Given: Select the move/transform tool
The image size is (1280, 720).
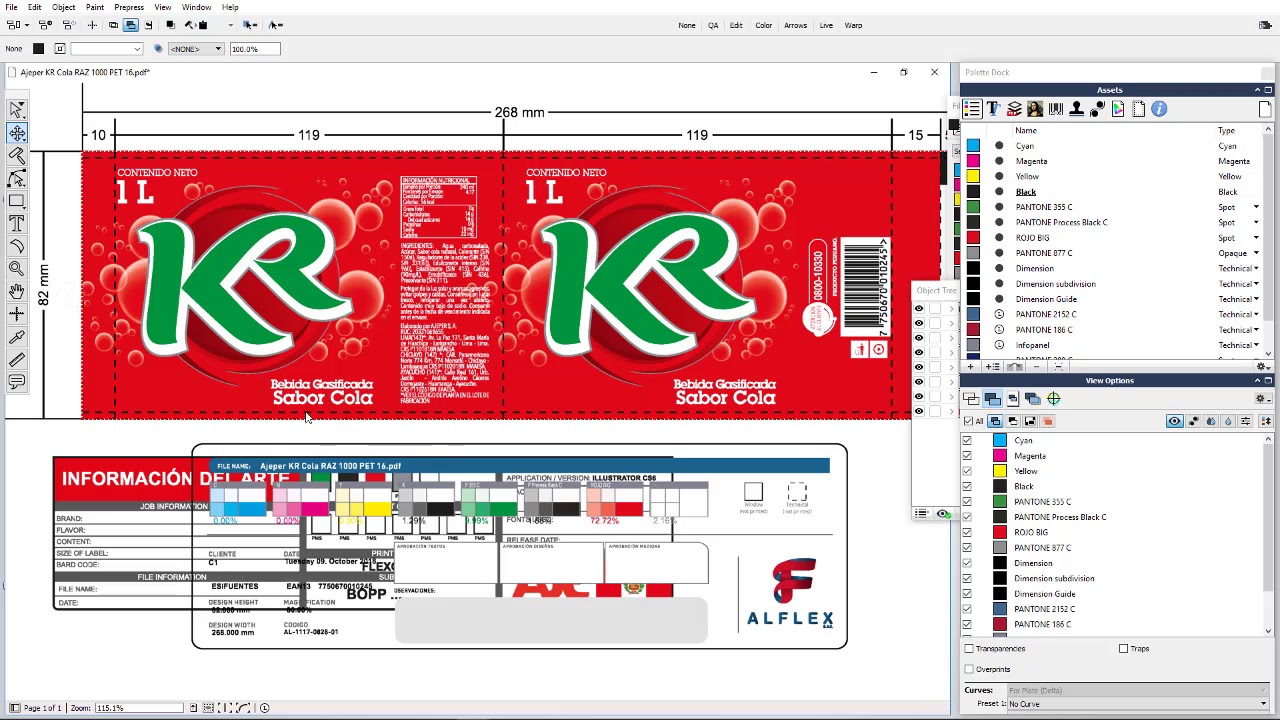Looking at the screenshot, I should coord(17,133).
